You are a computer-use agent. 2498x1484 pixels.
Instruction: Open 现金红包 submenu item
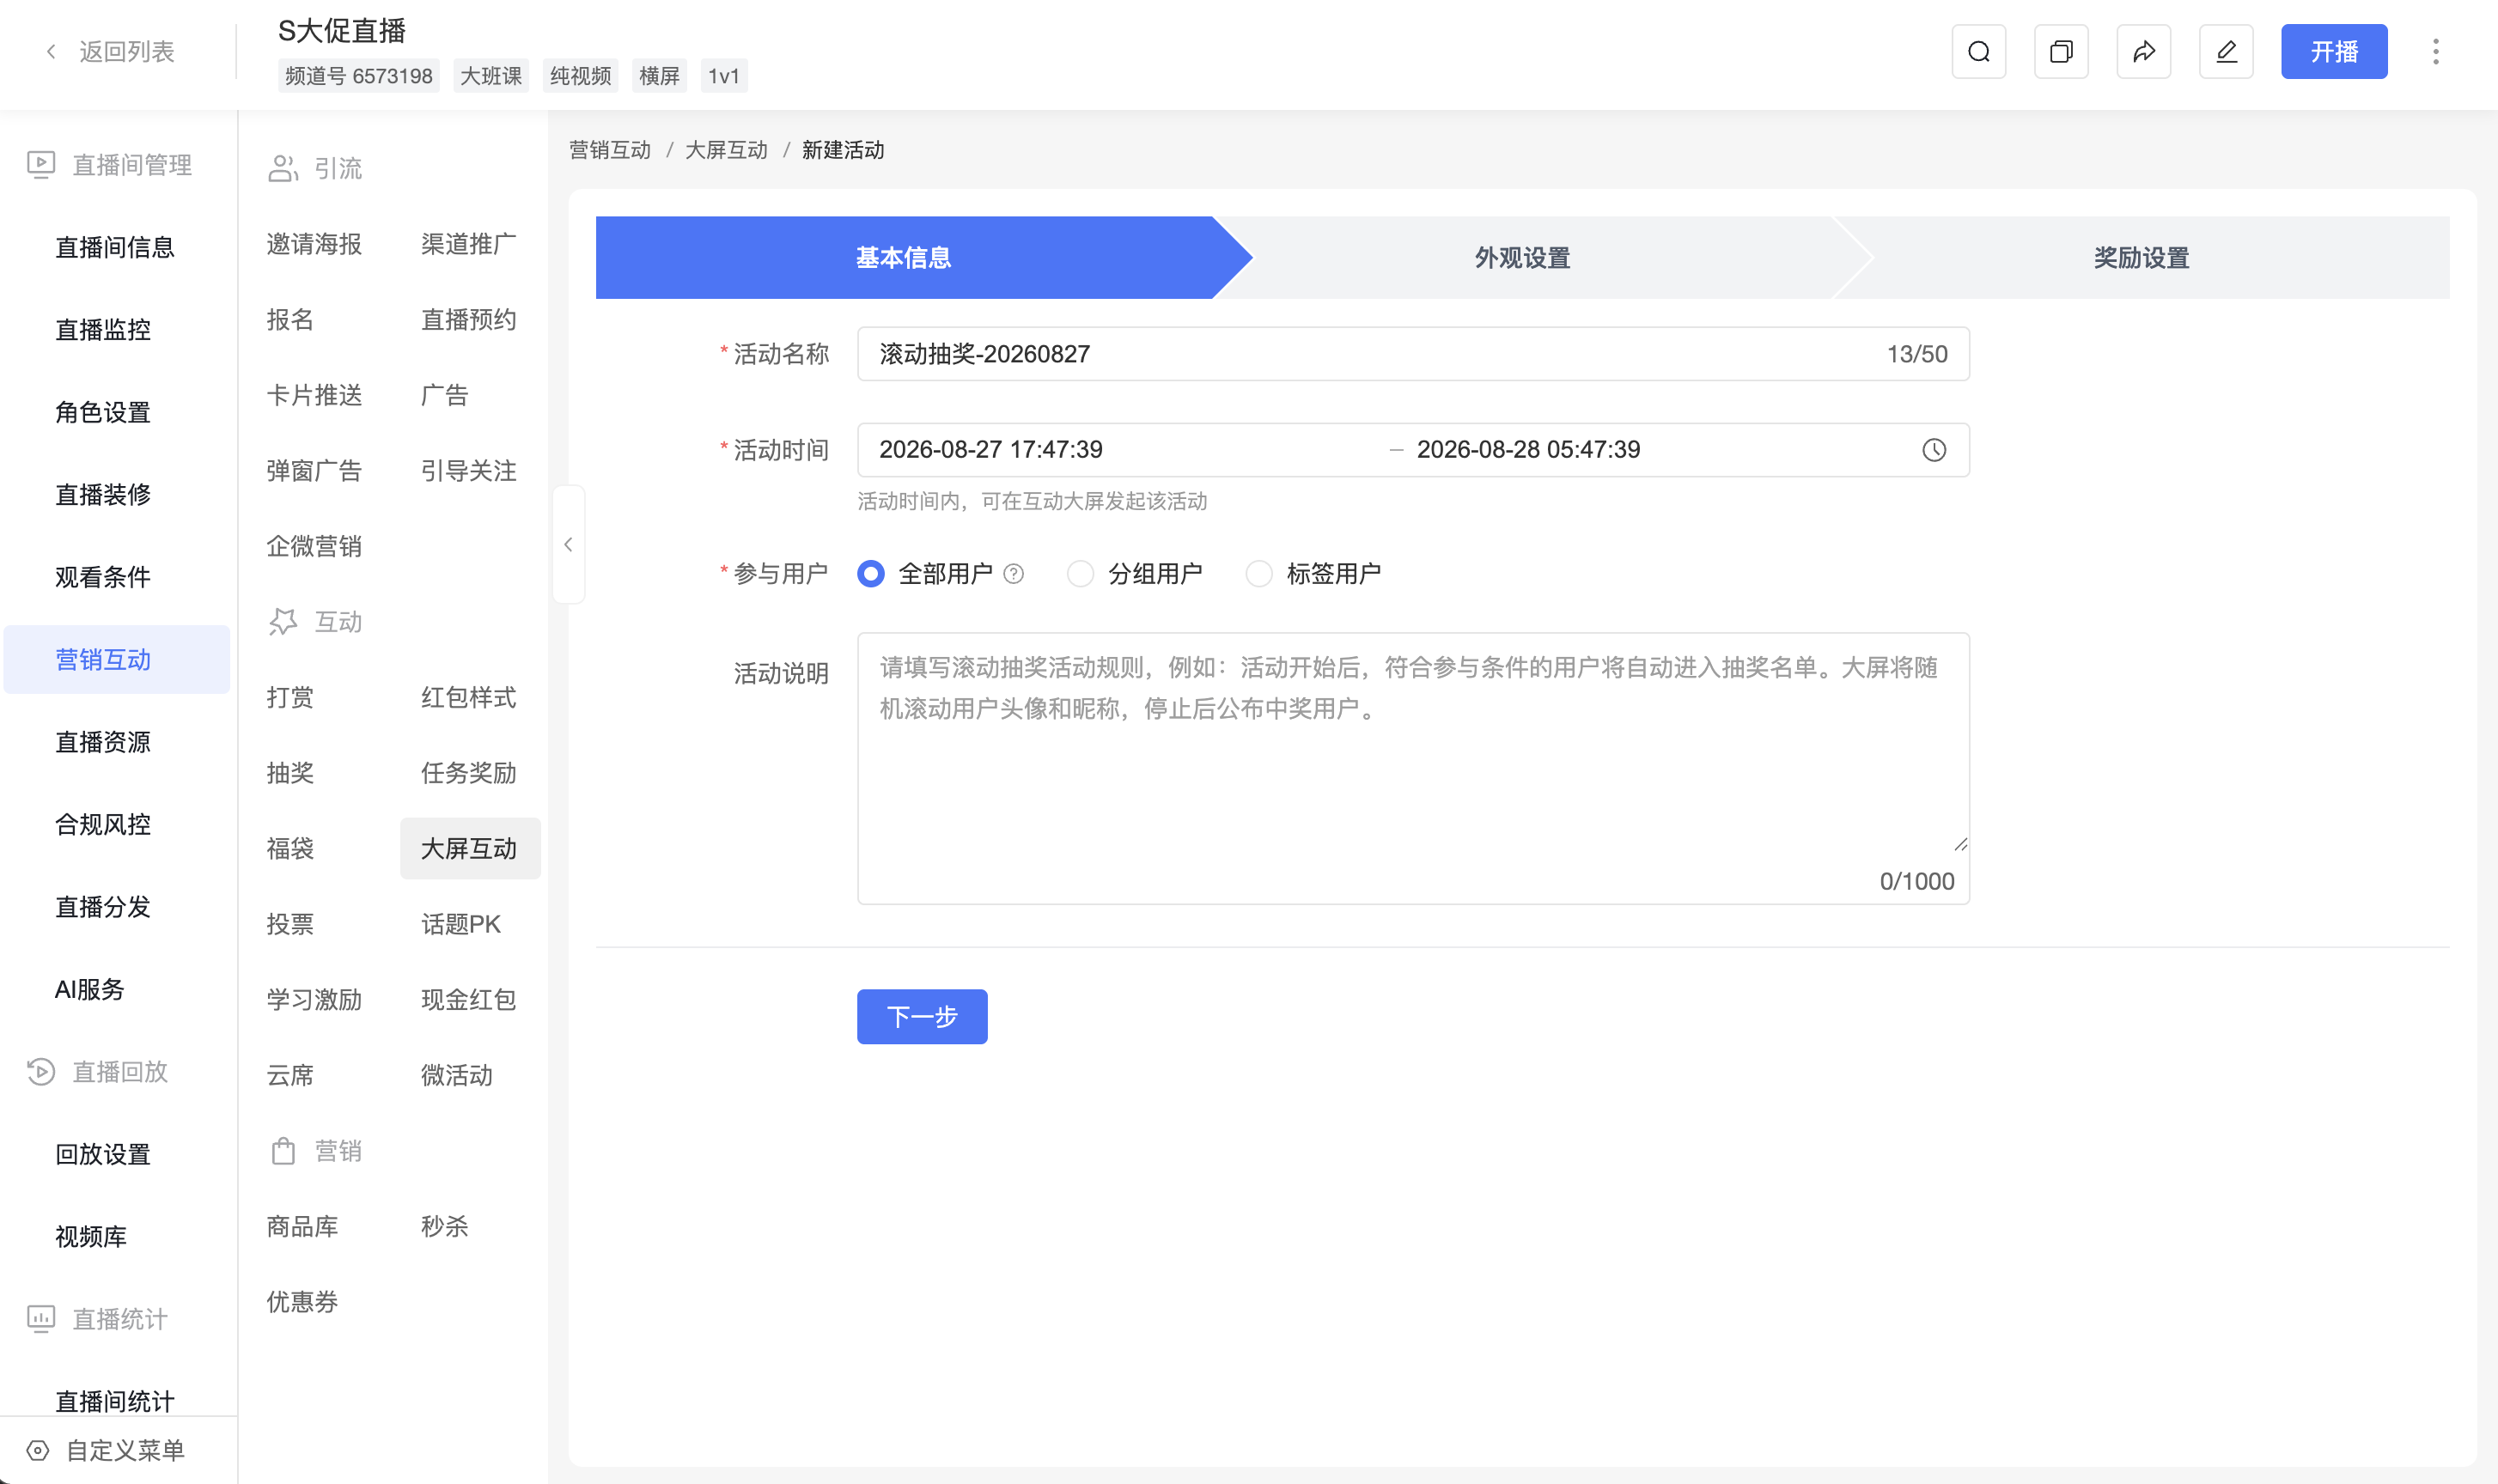click(469, 999)
